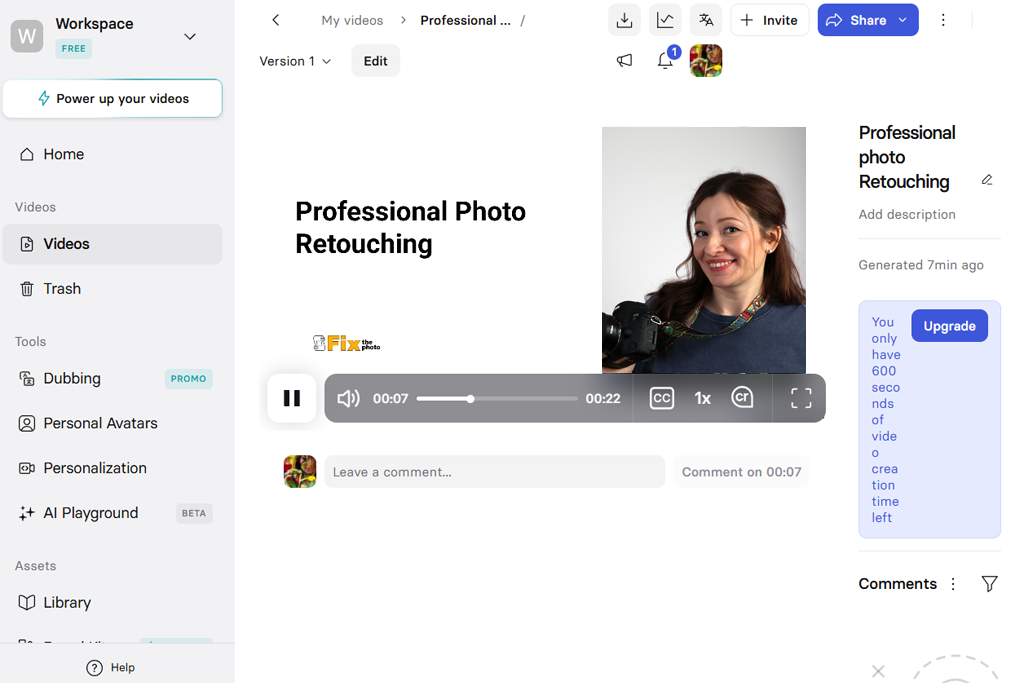Image resolution: width=1024 pixels, height=683 pixels.
Task: Click the megaphone announcements icon
Action: [x=624, y=61]
